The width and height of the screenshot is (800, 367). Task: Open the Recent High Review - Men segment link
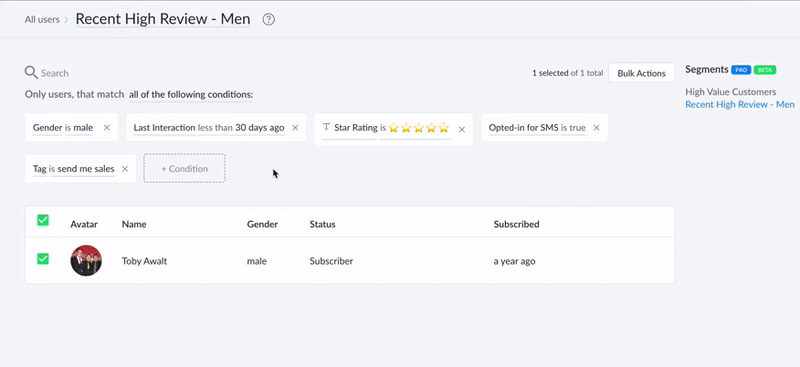tap(740, 104)
